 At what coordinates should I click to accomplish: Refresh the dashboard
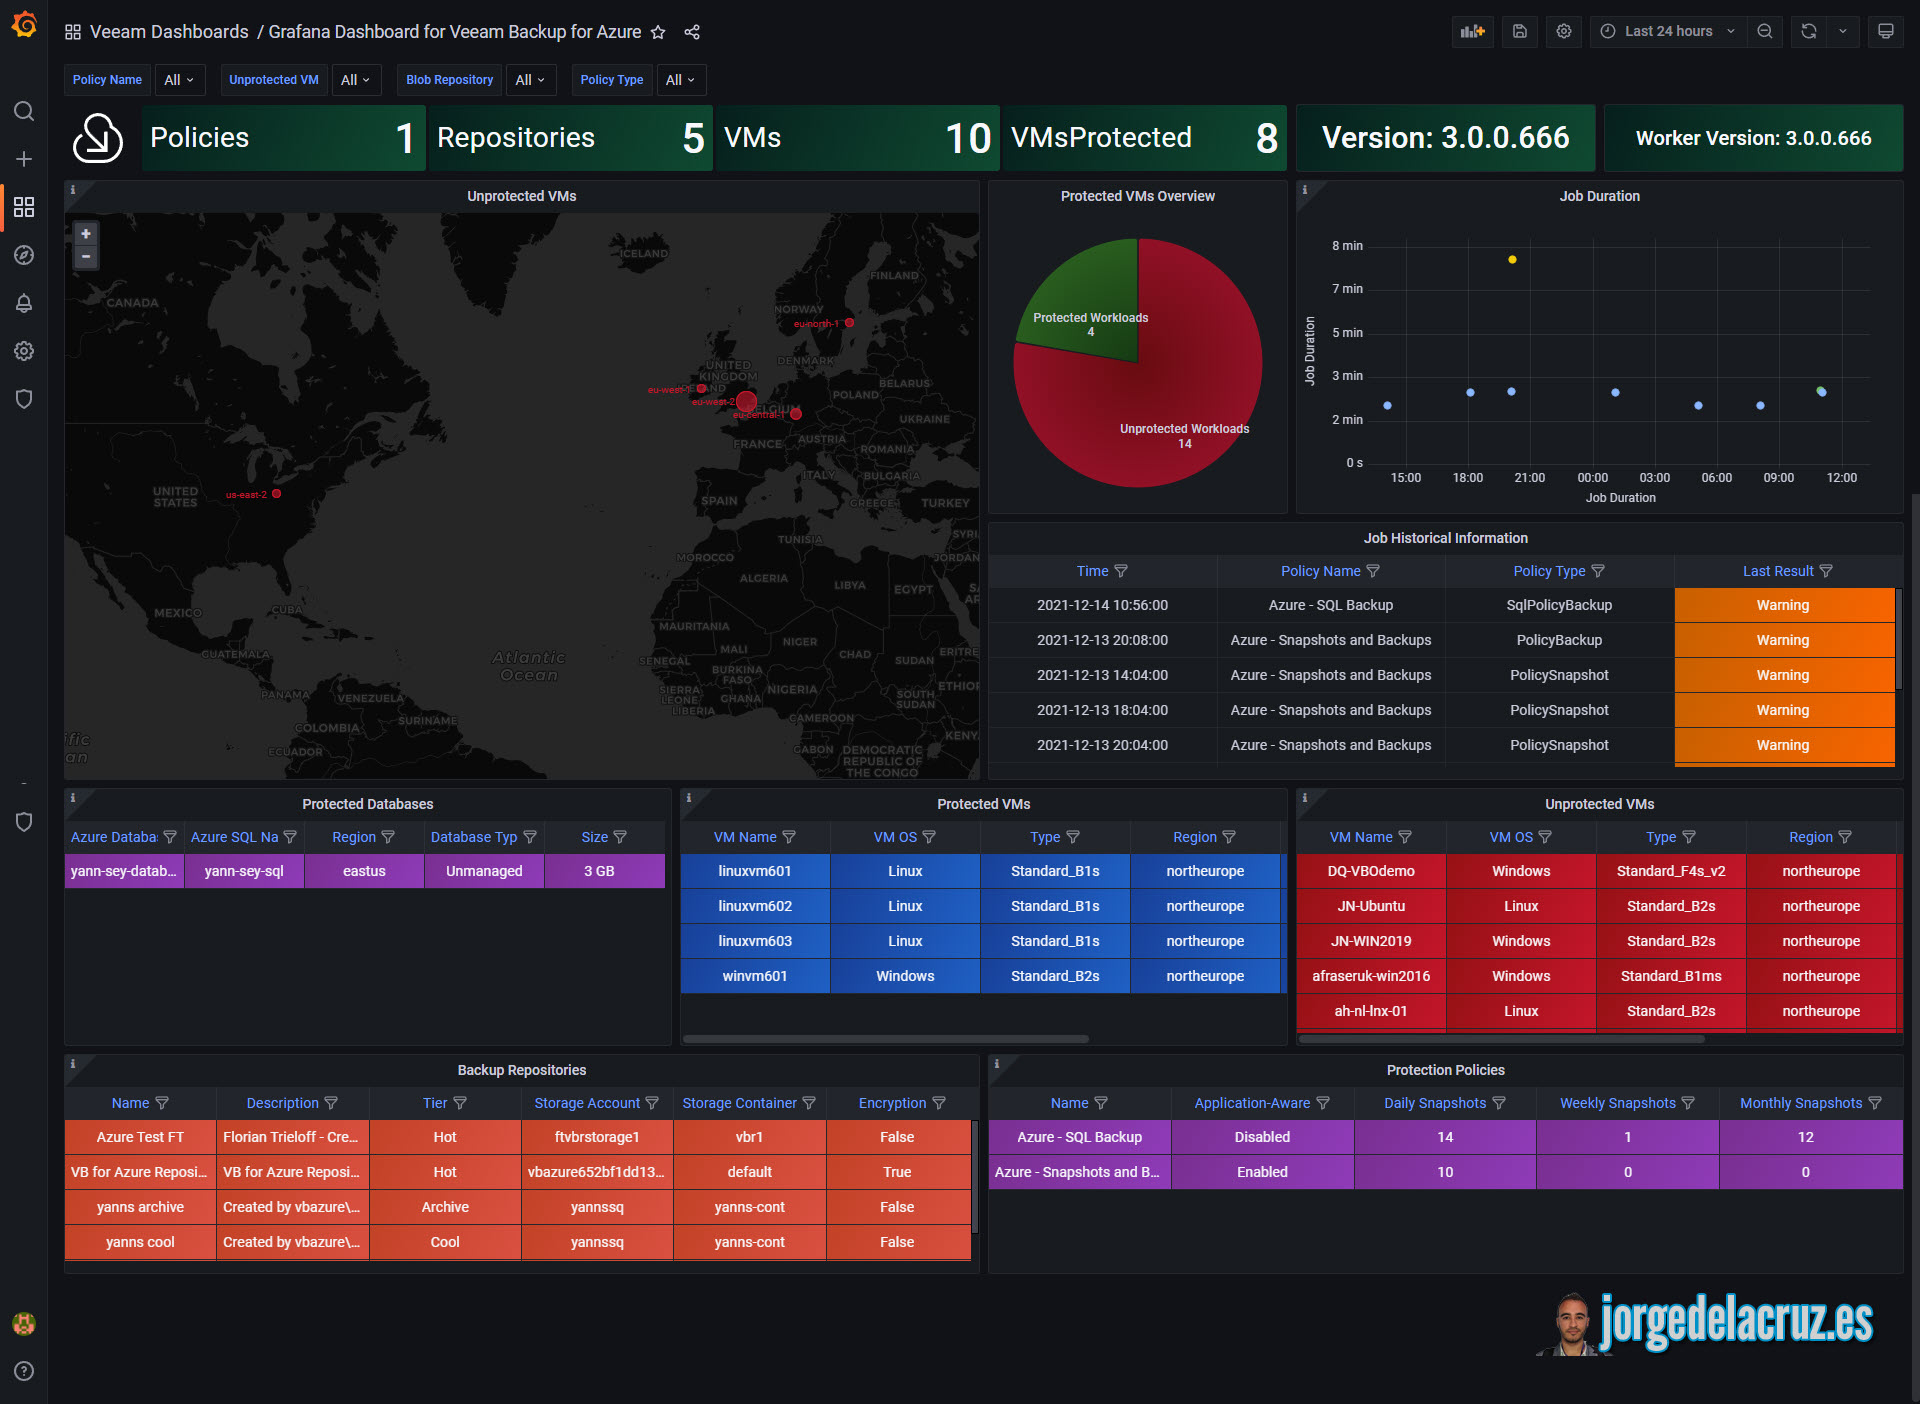click(1808, 31)
